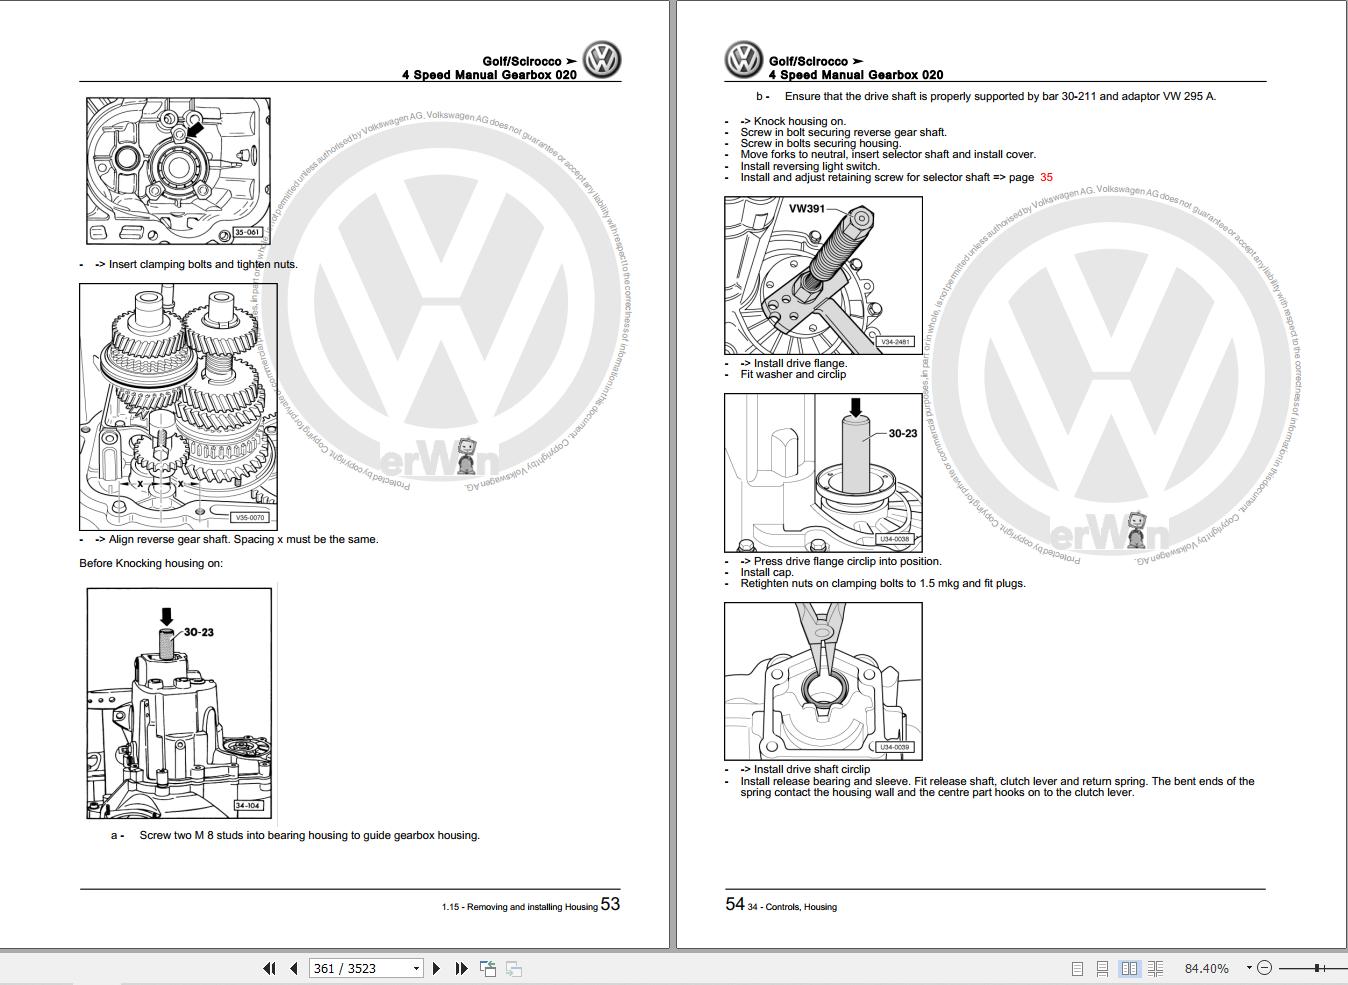Click the V35-0070 gear shaft illustration

tap(178, 406)
